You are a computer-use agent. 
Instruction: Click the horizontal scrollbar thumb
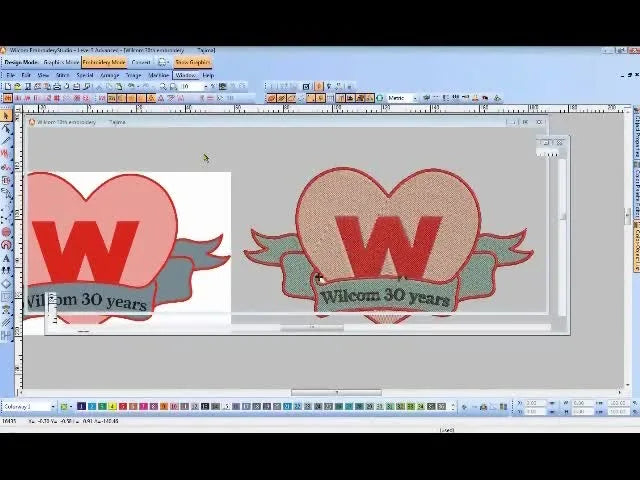coord(336,392)
